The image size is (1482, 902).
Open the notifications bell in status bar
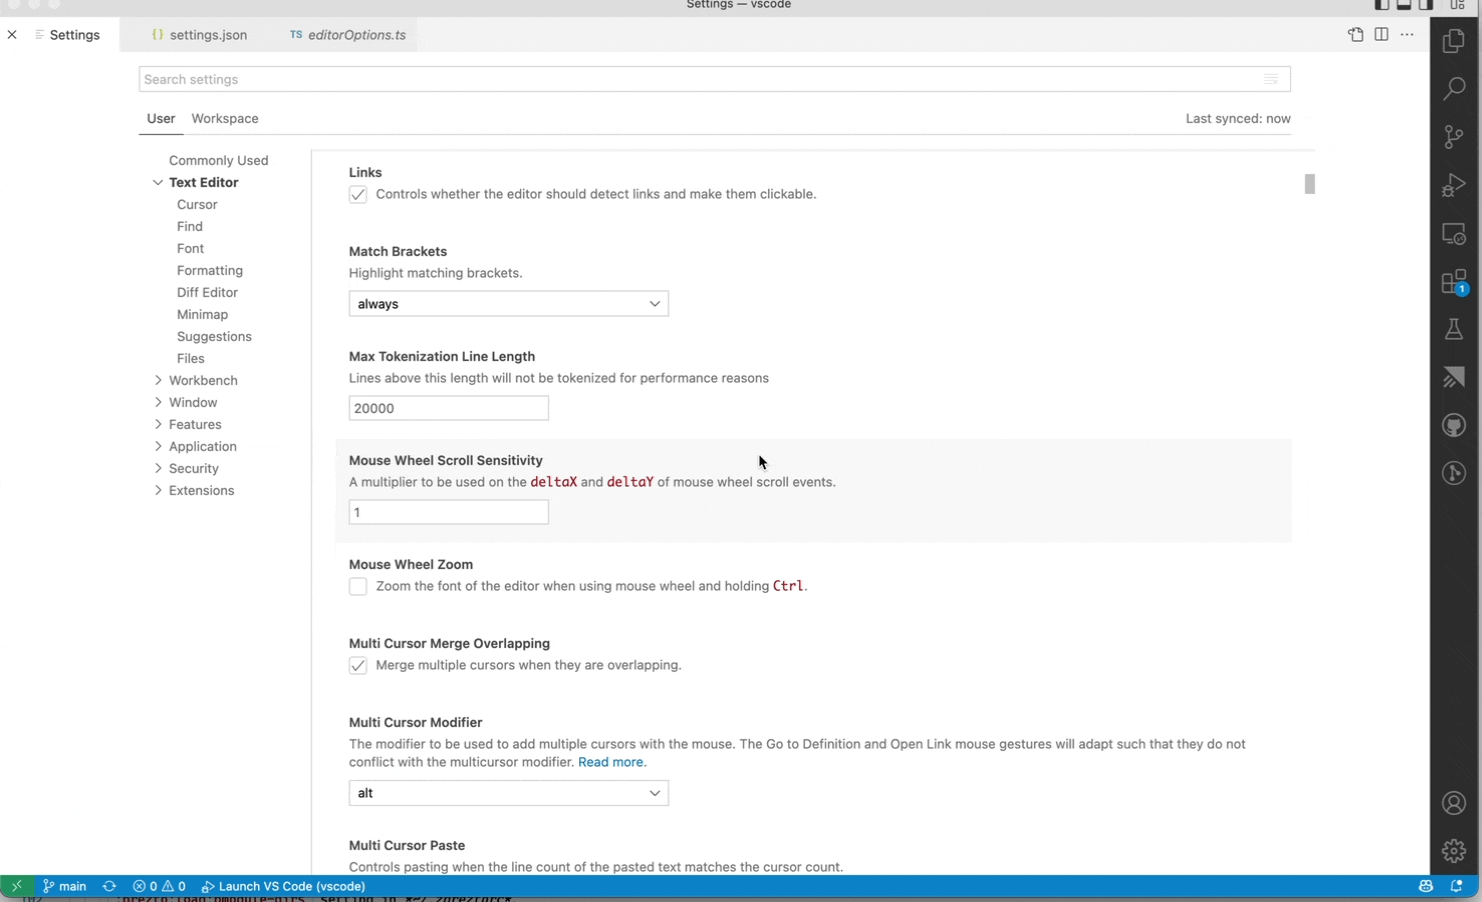(1457, 886)
